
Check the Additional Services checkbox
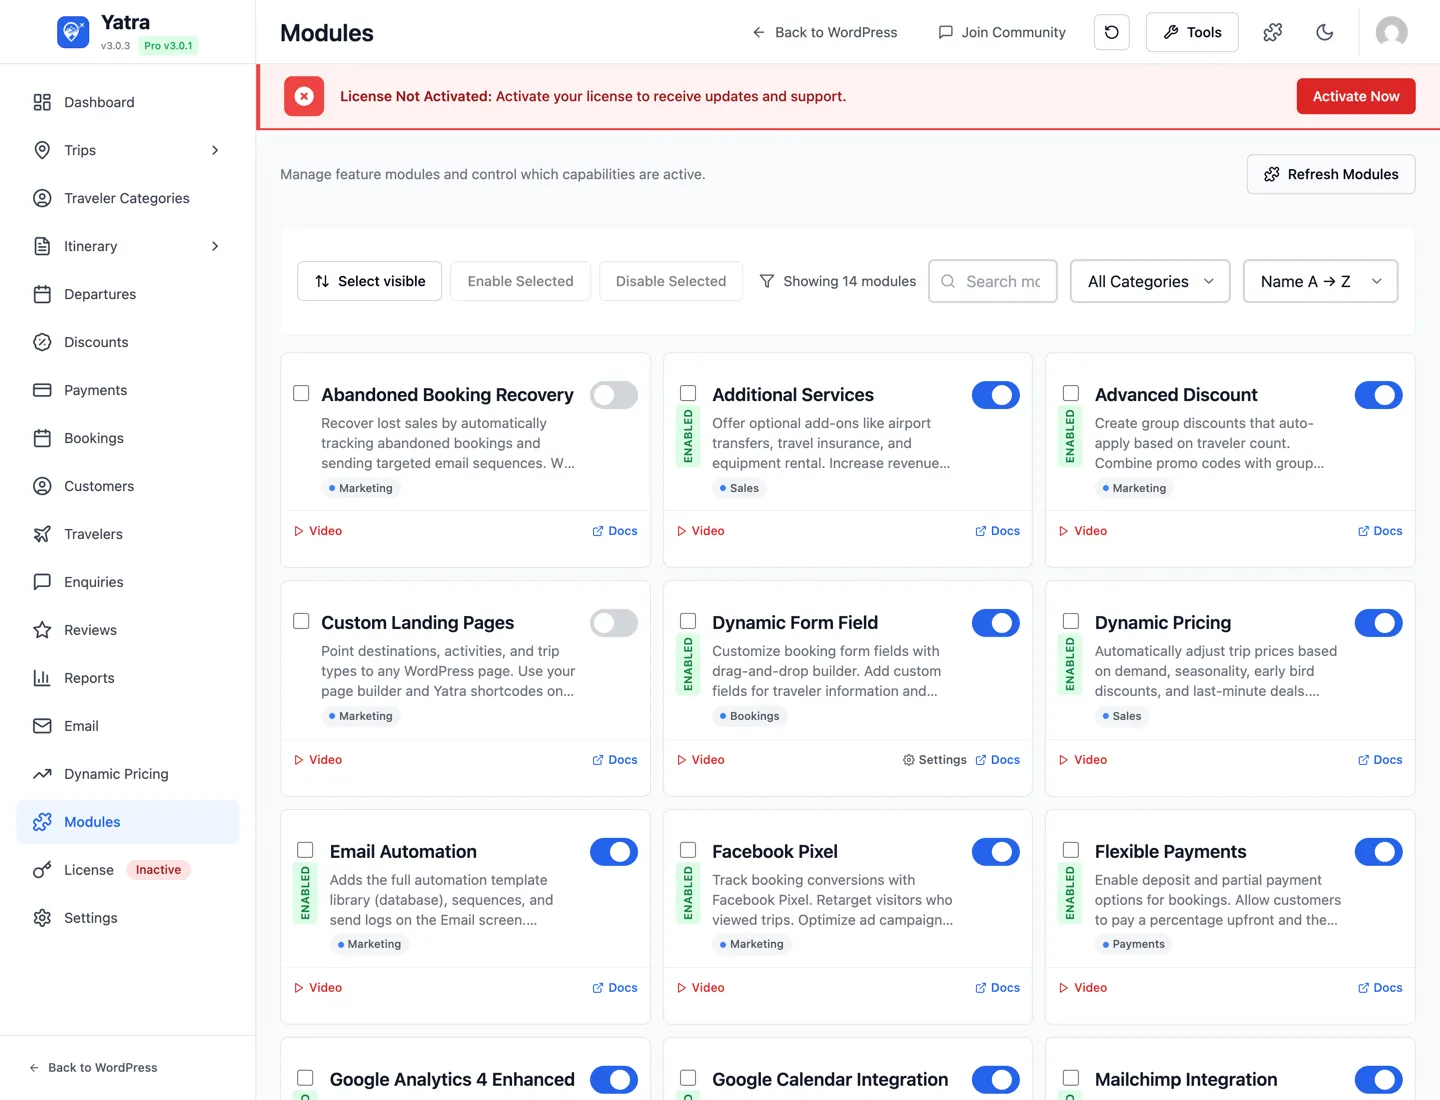click(688, 393)
